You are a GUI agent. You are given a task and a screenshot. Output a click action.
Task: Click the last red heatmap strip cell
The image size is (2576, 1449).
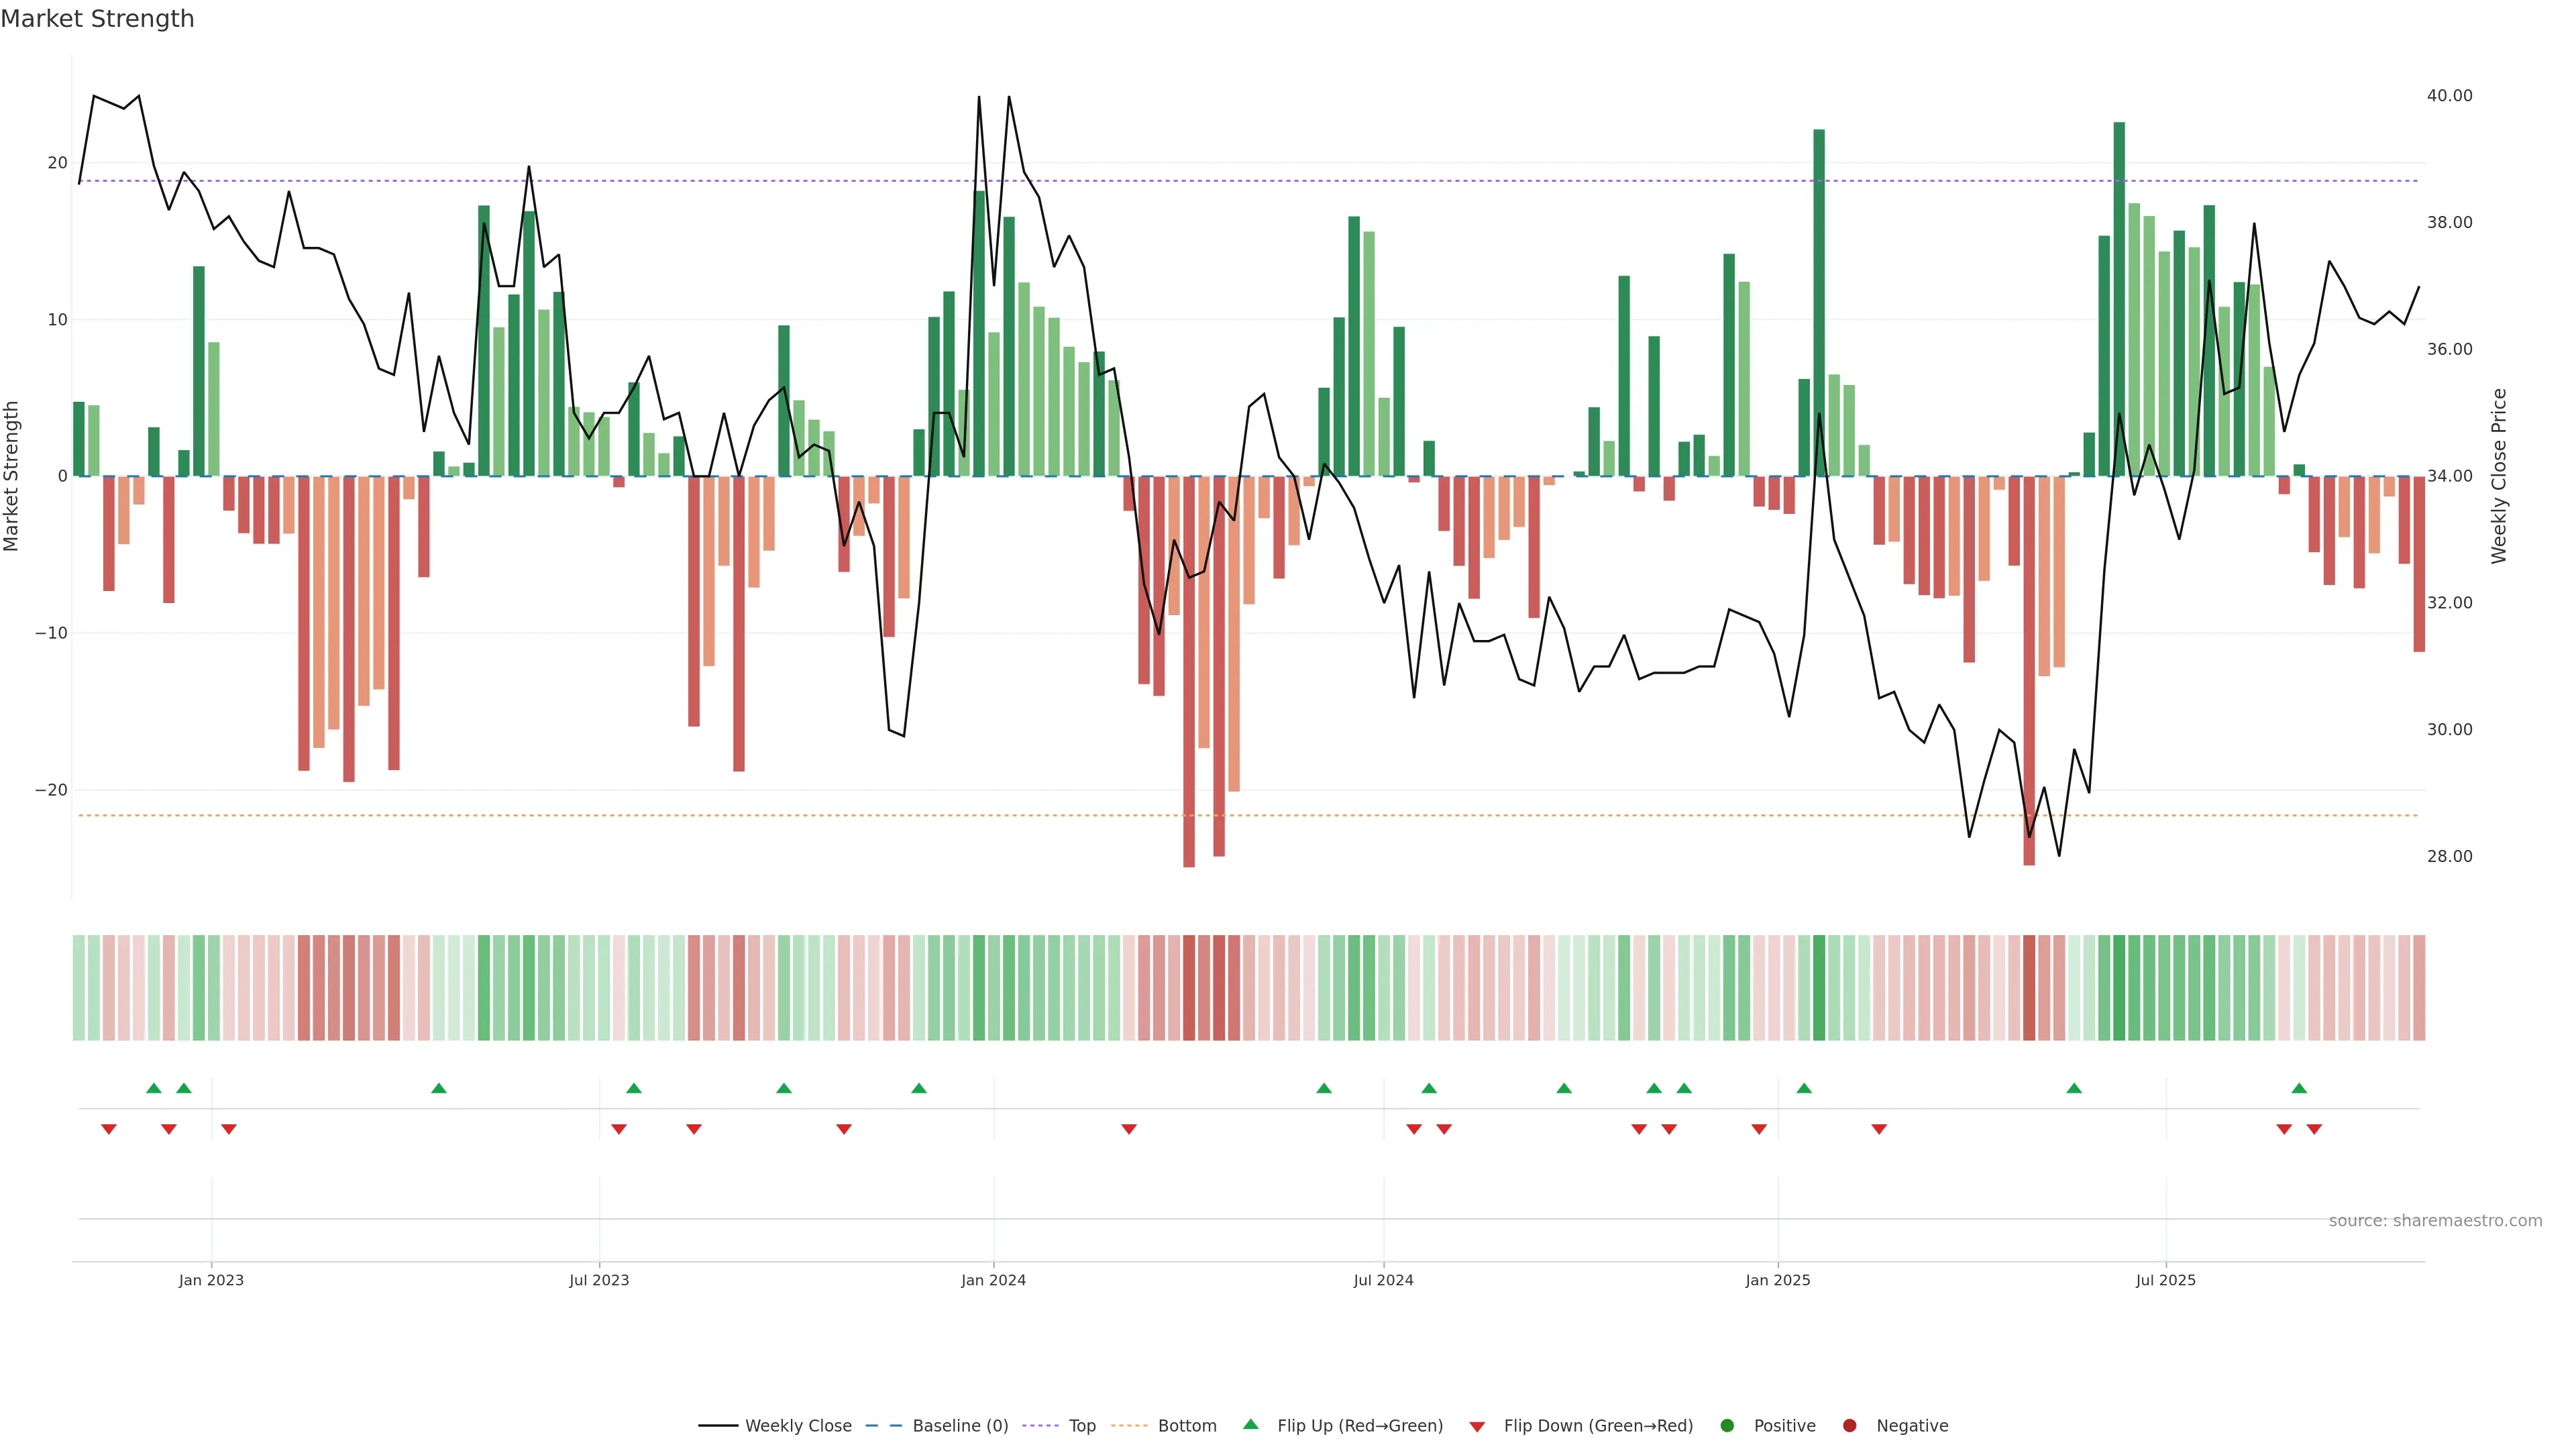click(2419, 987)
